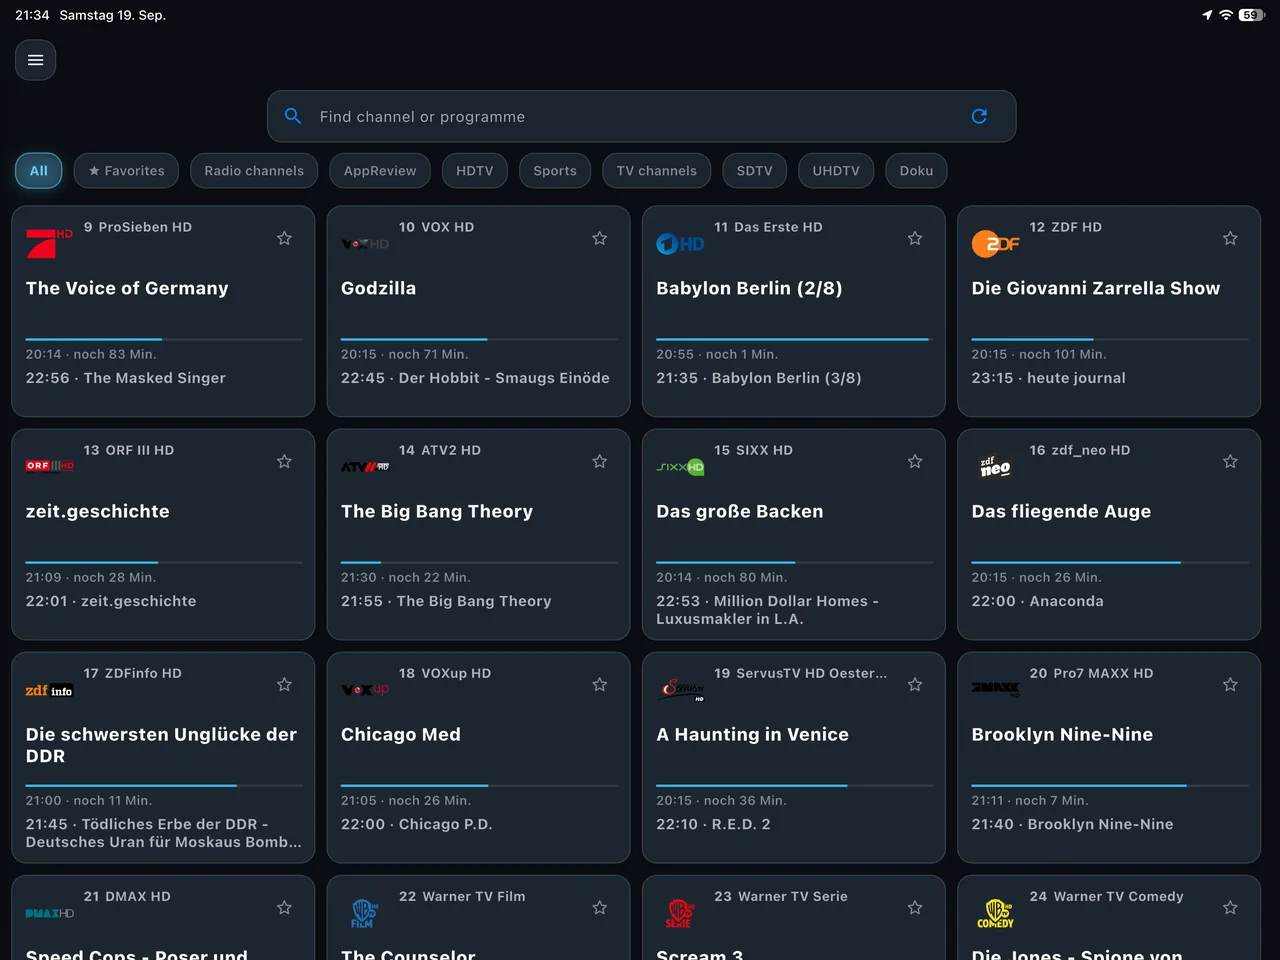Open Babylon Berlin (2/8) programme
The height and width of the screenshot is (960, 1280).
(749, 288)
